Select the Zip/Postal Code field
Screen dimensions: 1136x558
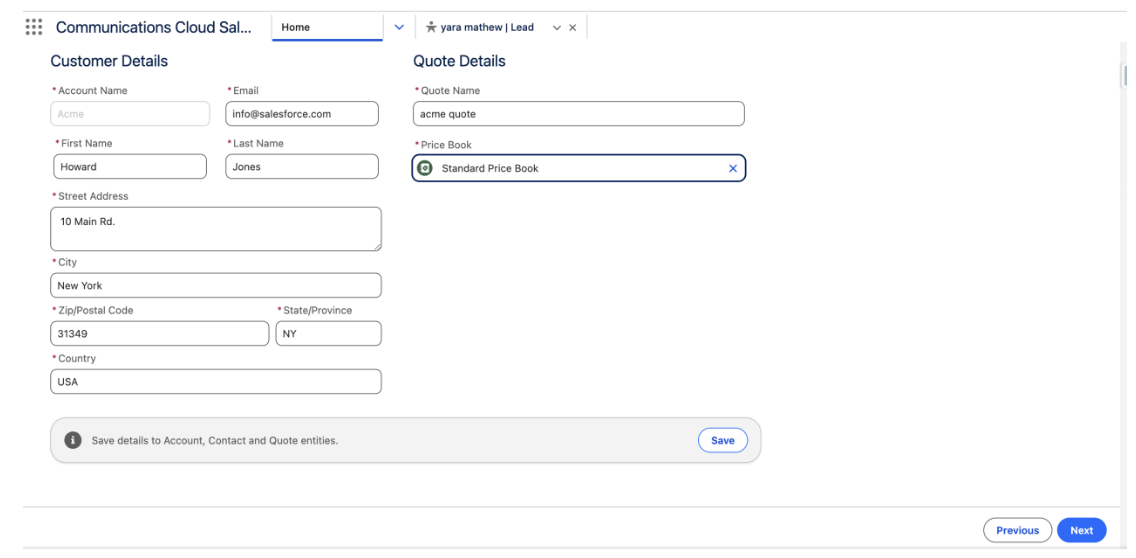coord(159,333)
